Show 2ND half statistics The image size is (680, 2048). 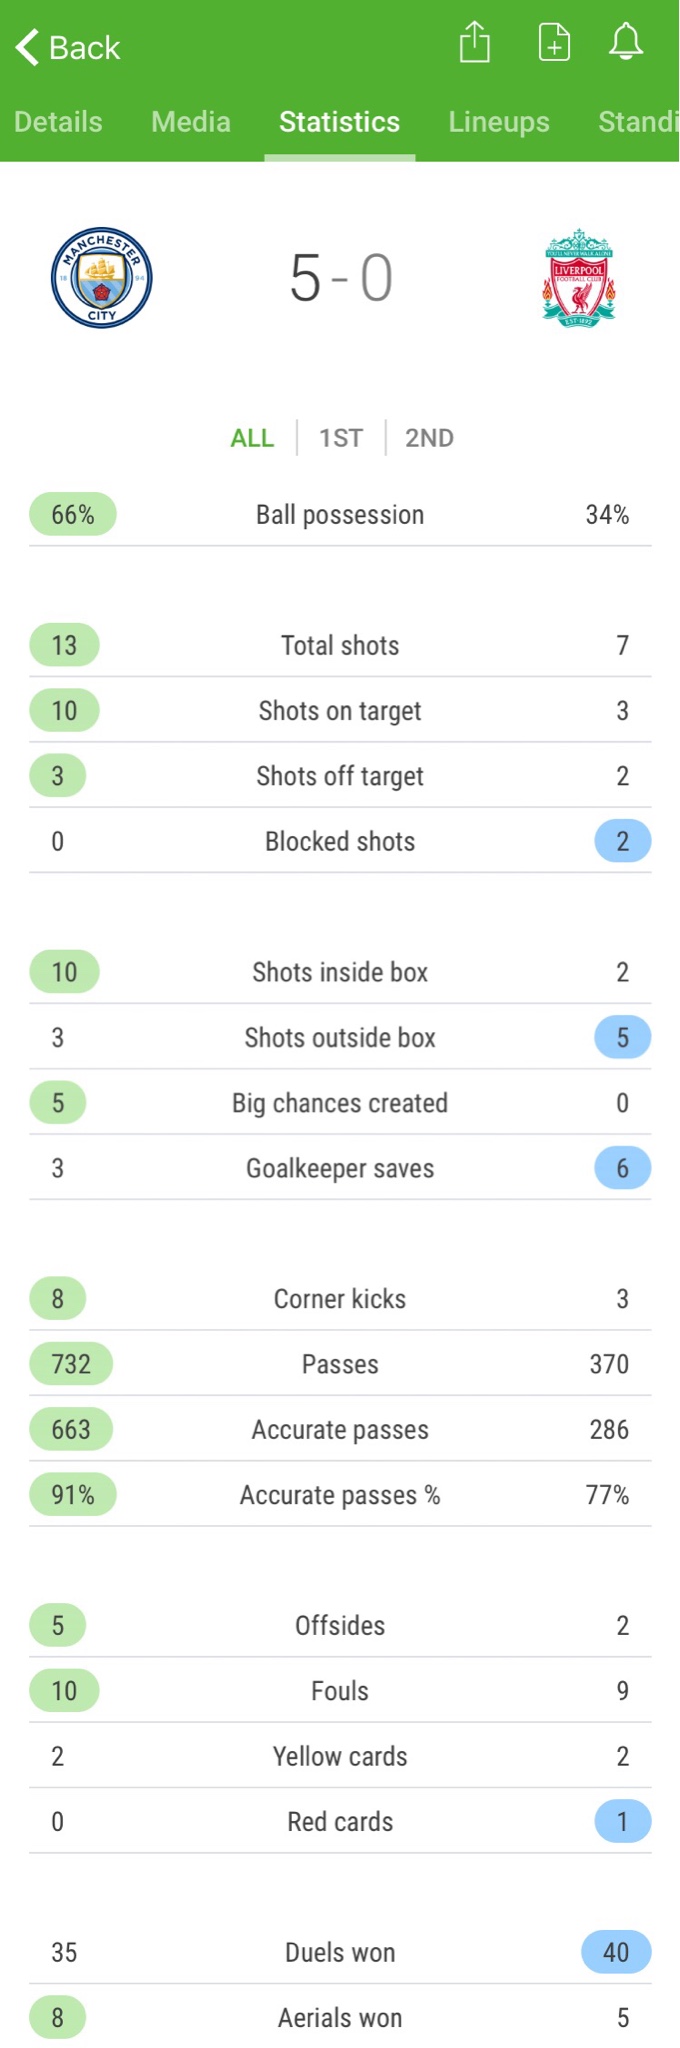click(x=429, y=438)
